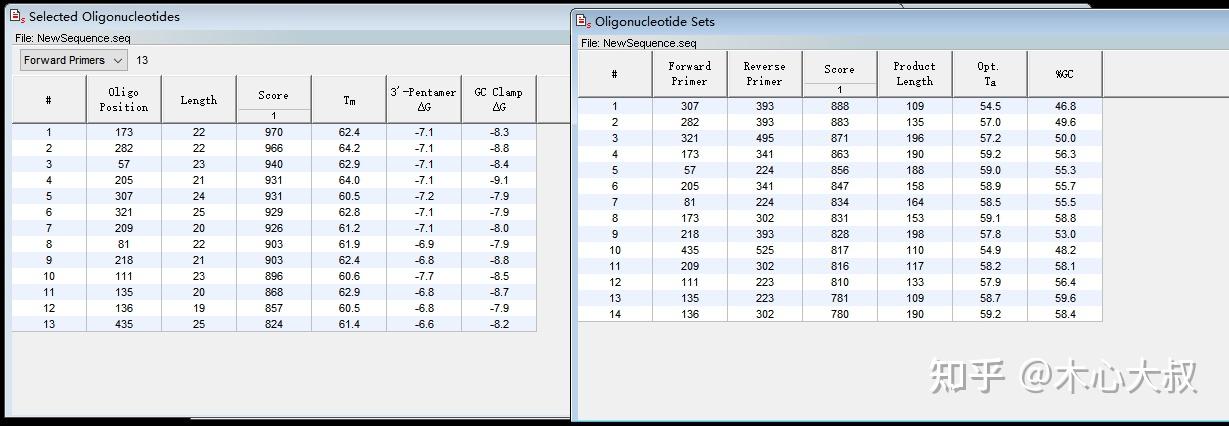Click Forward Primer header in Oligonucleotide Sets
This screenshot has width=1229, height=426.
click(x=690, y=74)
